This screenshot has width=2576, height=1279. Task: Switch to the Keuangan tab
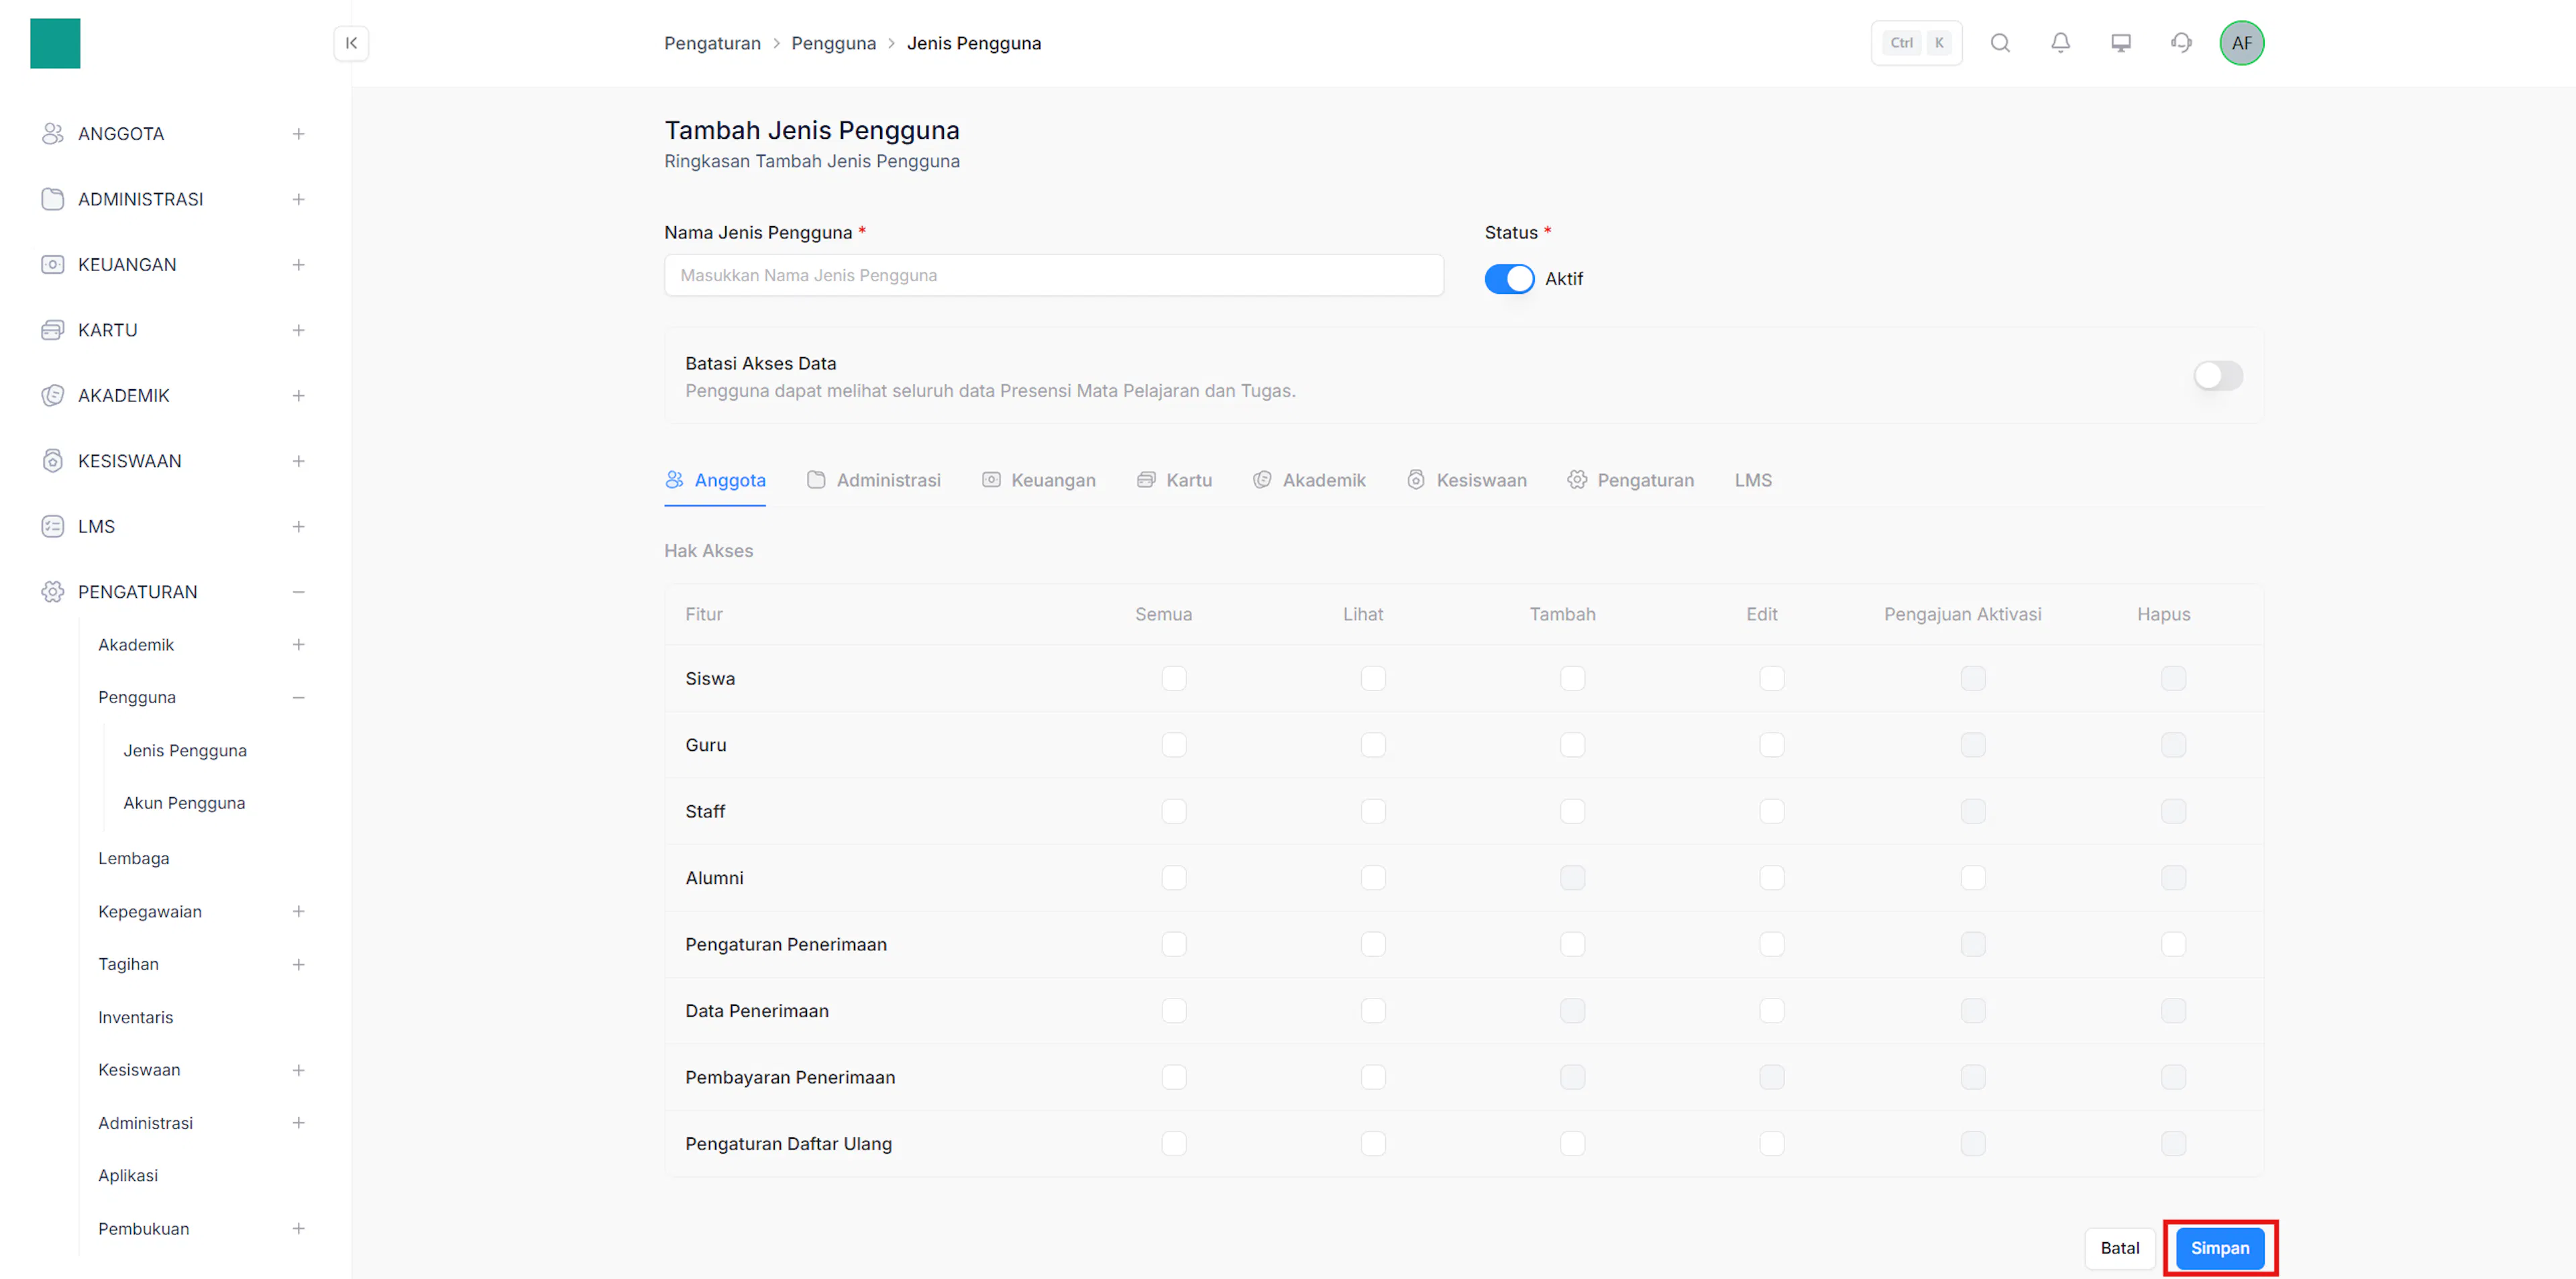pyautogui.click(x=1038, y=480)
